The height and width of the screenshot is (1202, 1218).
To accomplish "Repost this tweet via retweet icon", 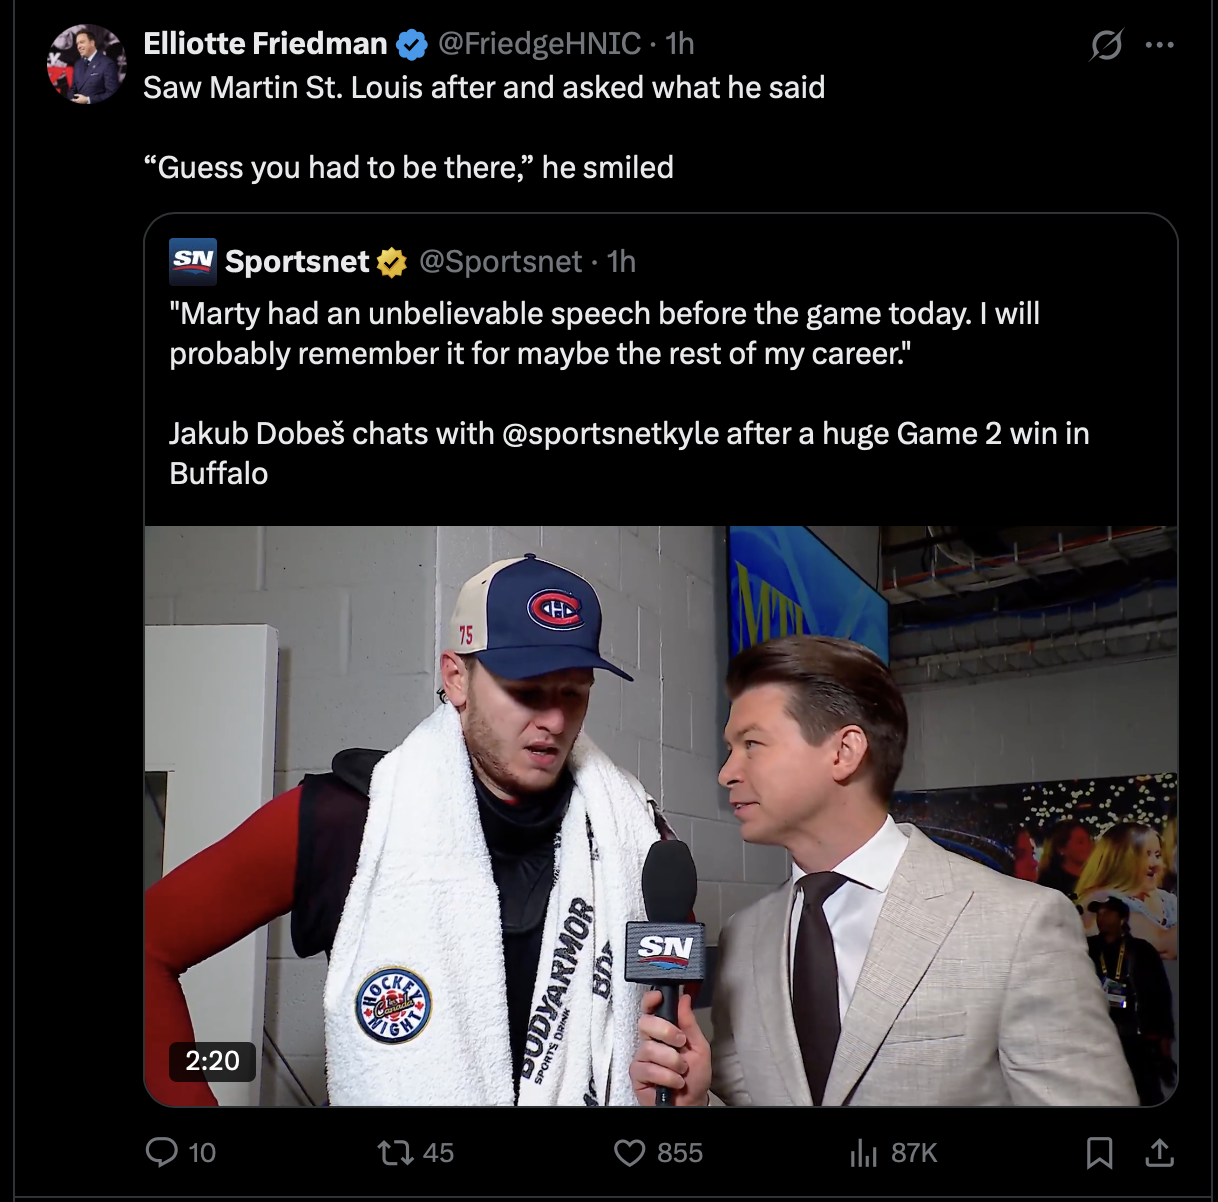I will tap(395, 1153).
